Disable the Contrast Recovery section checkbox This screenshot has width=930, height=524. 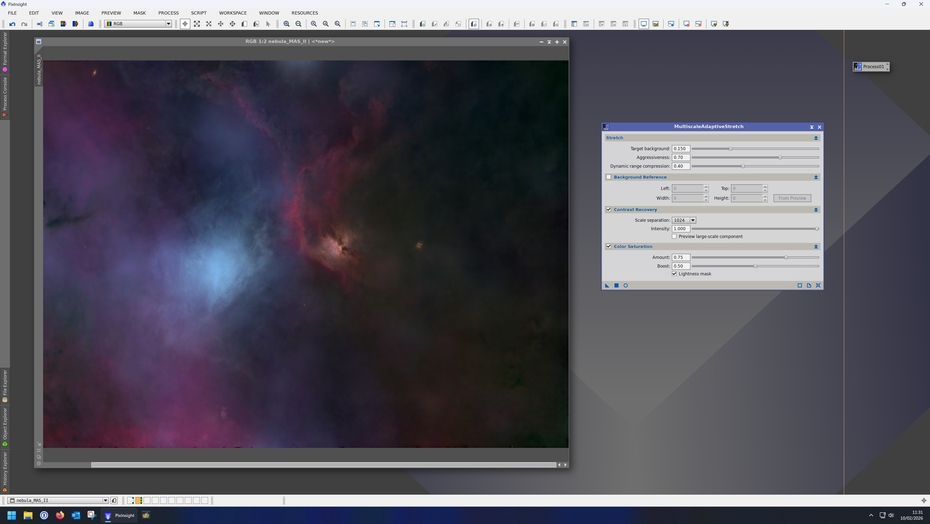tap(608, 210)
